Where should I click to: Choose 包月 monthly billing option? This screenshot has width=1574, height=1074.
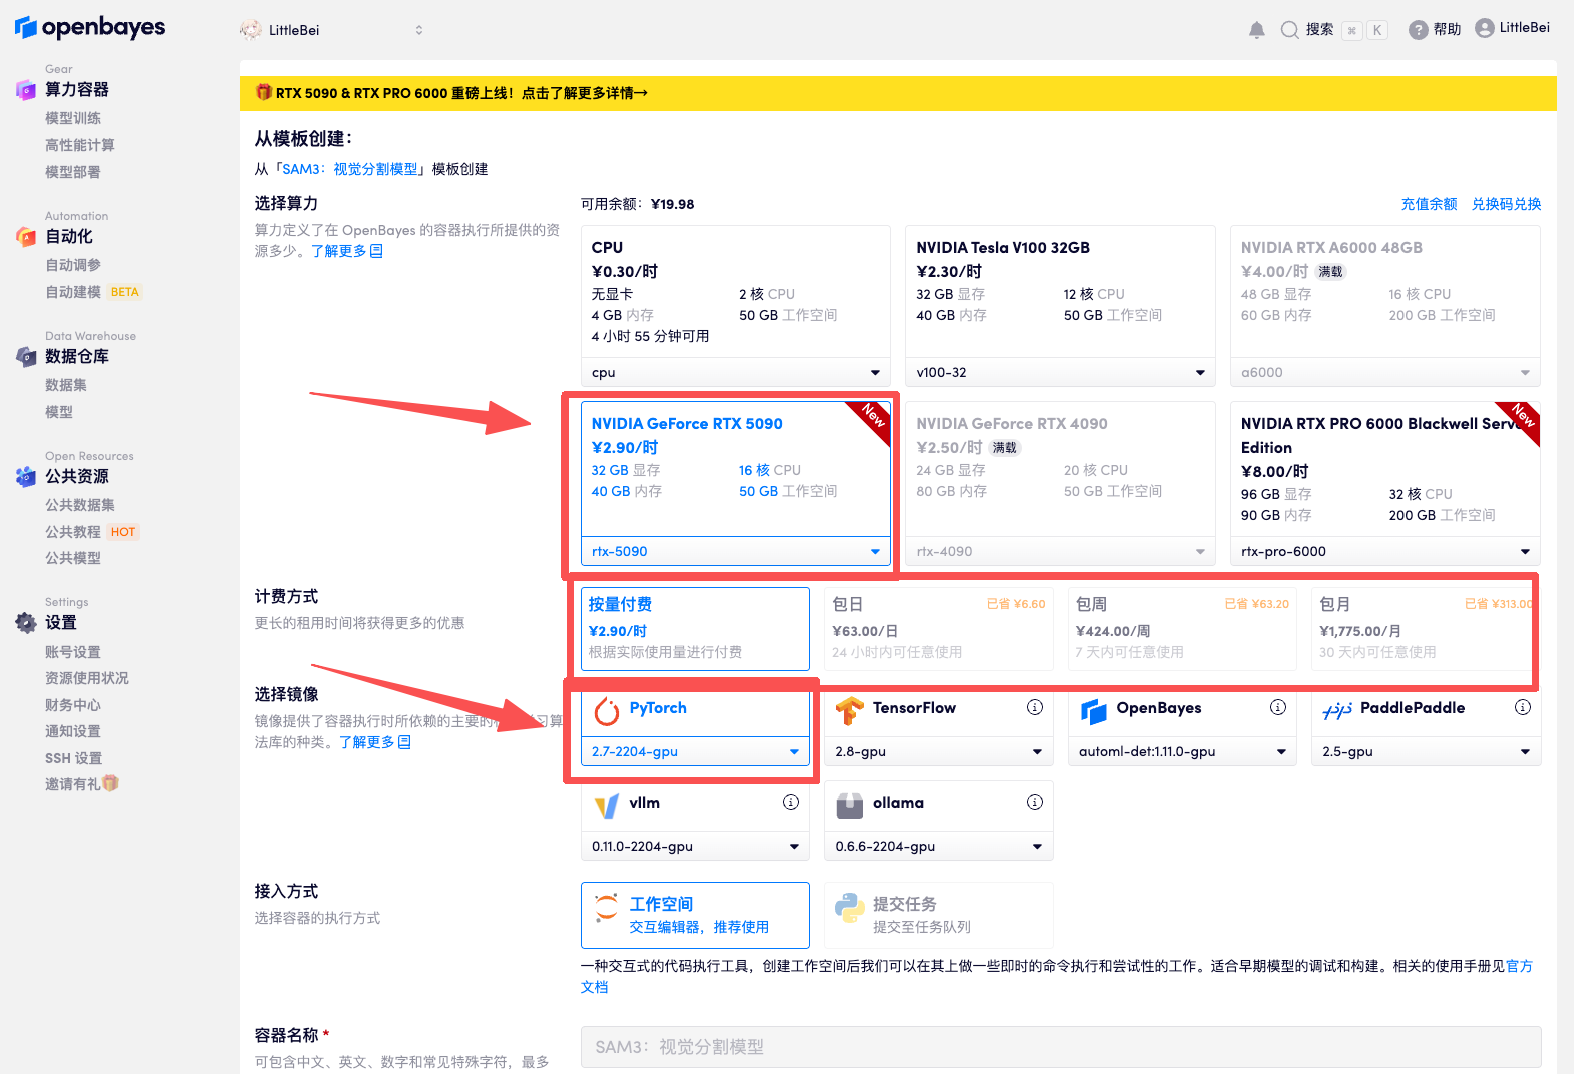1426,628
